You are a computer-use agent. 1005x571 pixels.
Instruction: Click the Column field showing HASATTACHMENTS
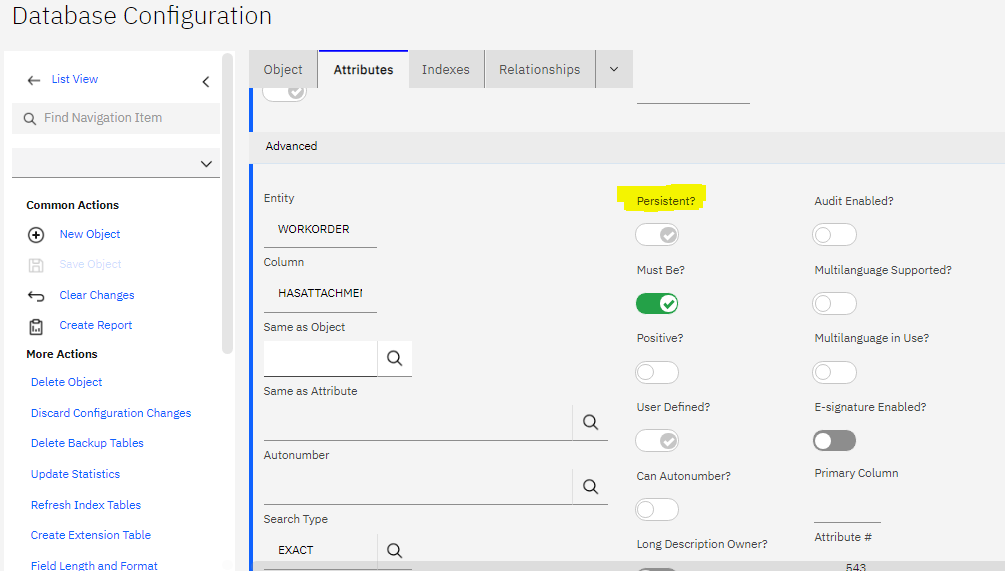pyautogui.click(x=320, y=294)
